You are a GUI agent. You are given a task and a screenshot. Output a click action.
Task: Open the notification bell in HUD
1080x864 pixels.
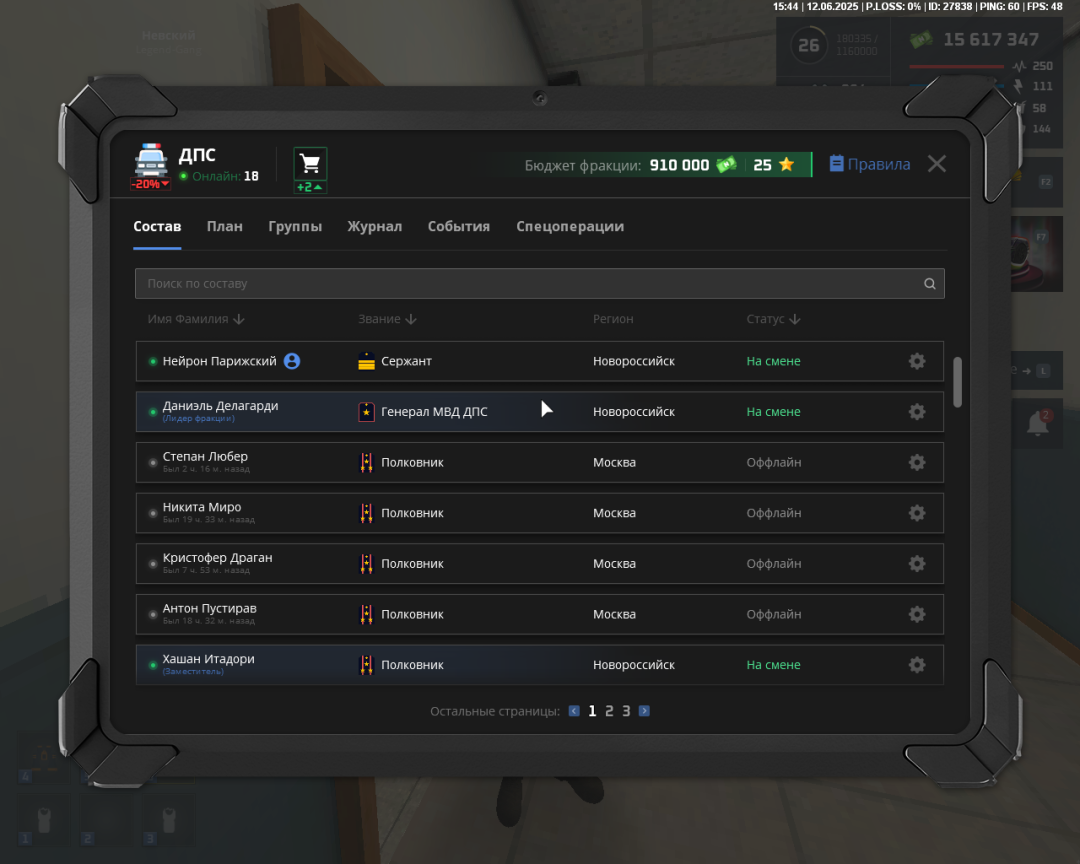pos(1038,423)
